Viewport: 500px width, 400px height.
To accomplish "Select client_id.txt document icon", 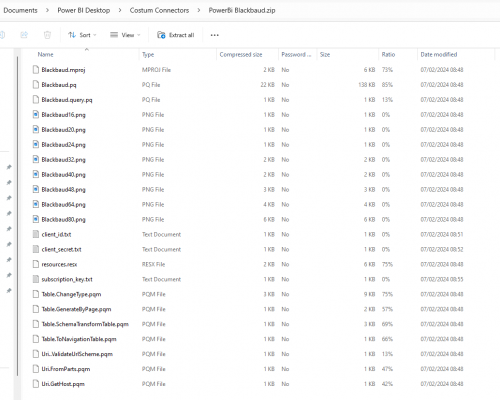I will tap(36, 234).
